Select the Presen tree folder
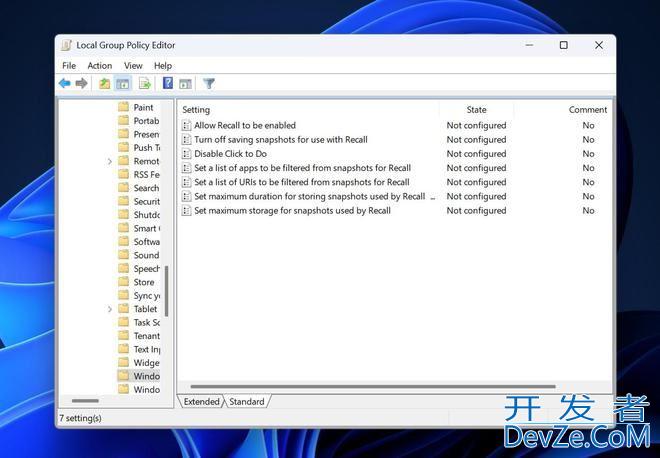This screenshot has height=458, width=660. pos(146,134)
